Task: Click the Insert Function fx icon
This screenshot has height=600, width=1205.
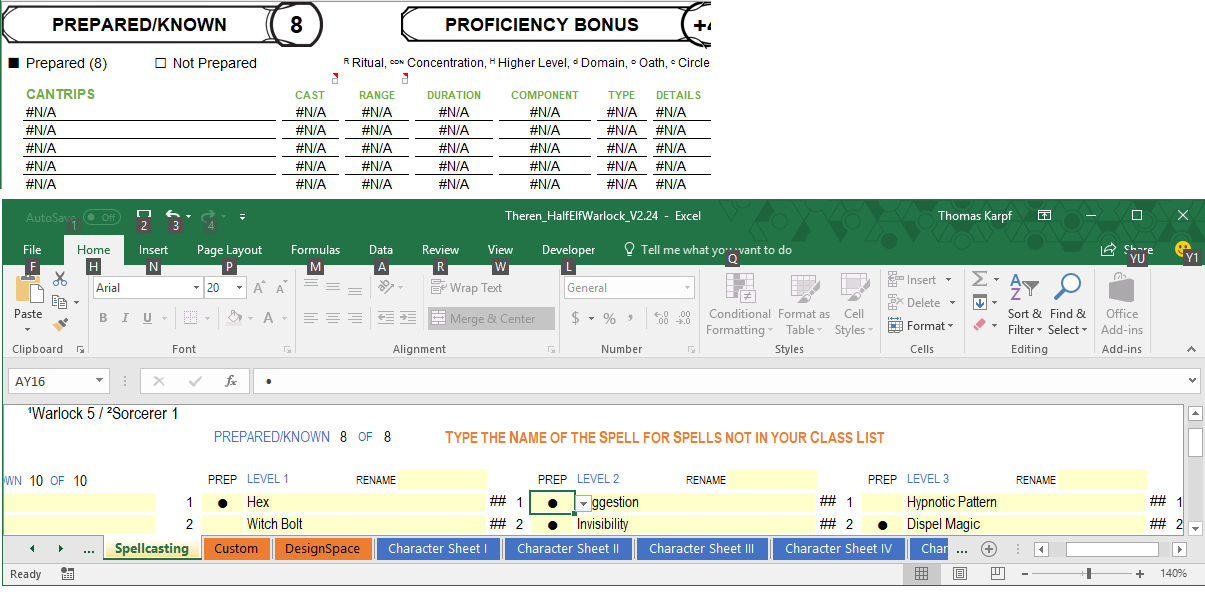Action: 231,381
